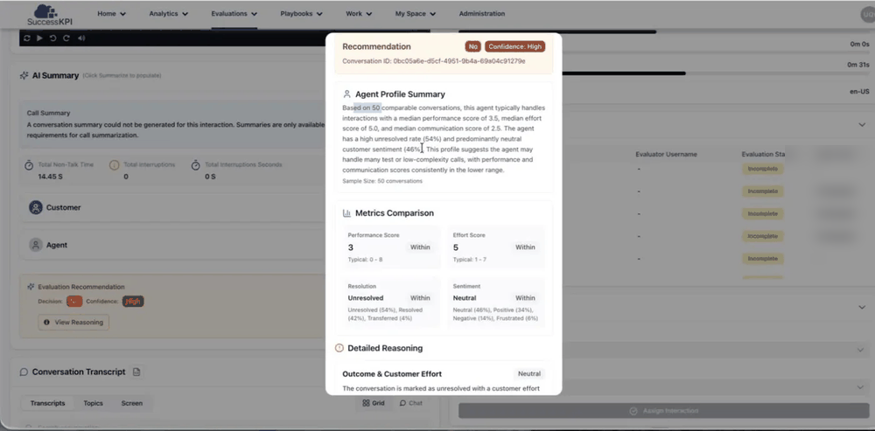
Task: Select the Chat view toggle
Action: click(x=411, y=403)
